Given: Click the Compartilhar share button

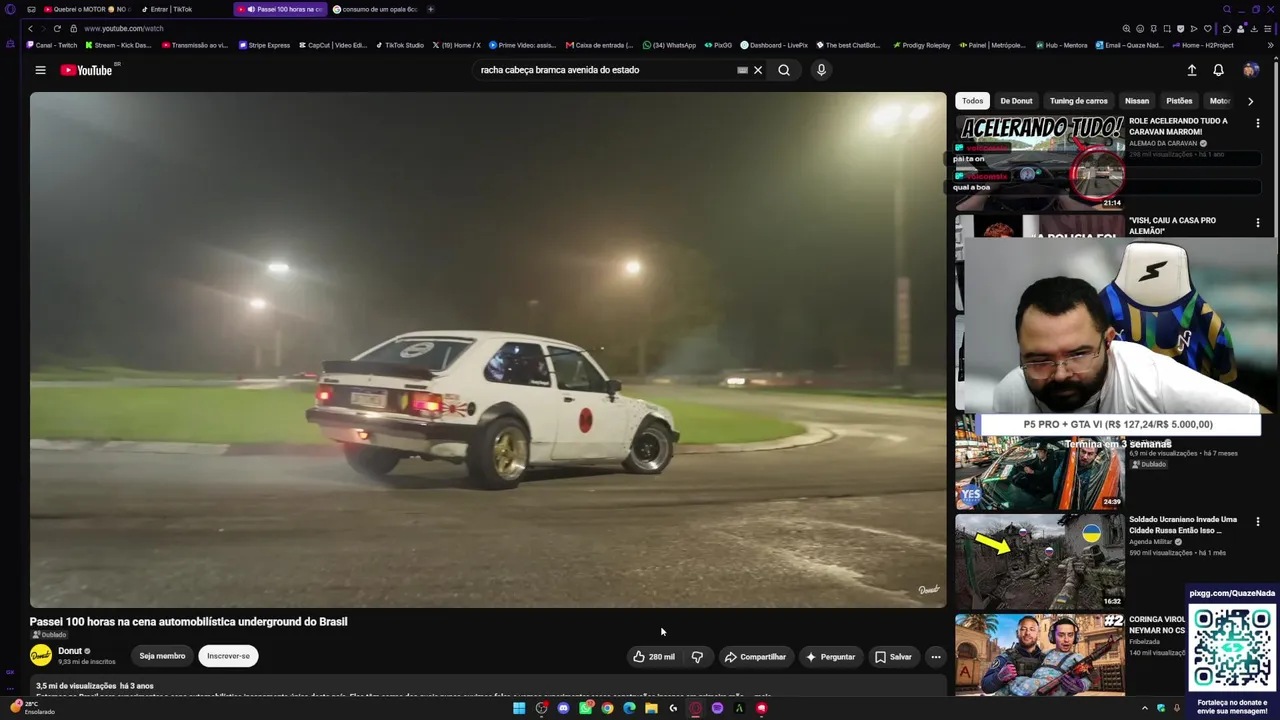Looking at the screenshot, I should tap(755, 657).
